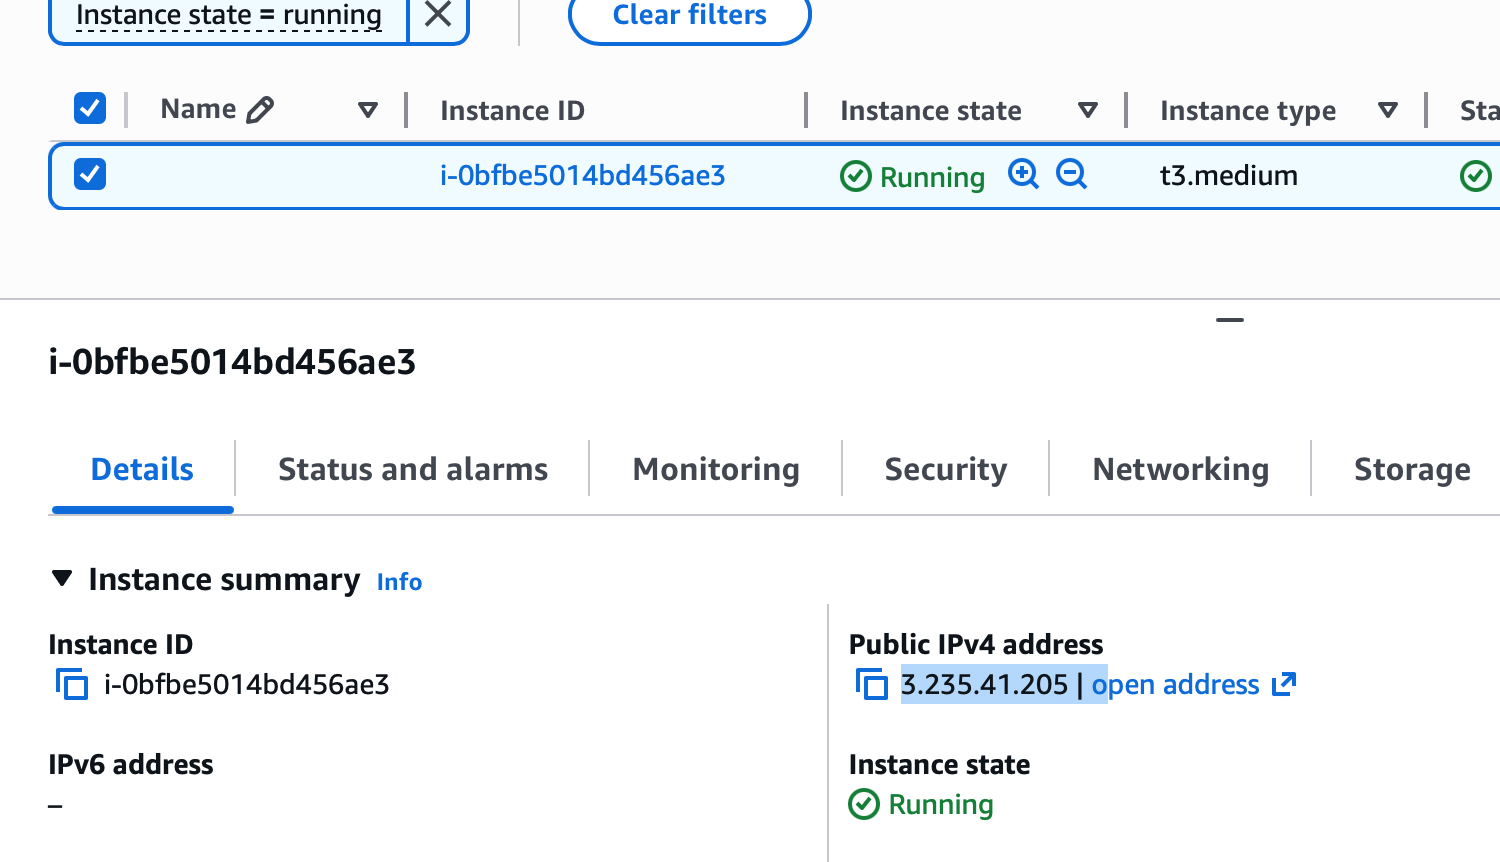Viewport: 1500px width, 862px height.
Task: Uncheck the select-all checkbox in table header
Action: 89,108
